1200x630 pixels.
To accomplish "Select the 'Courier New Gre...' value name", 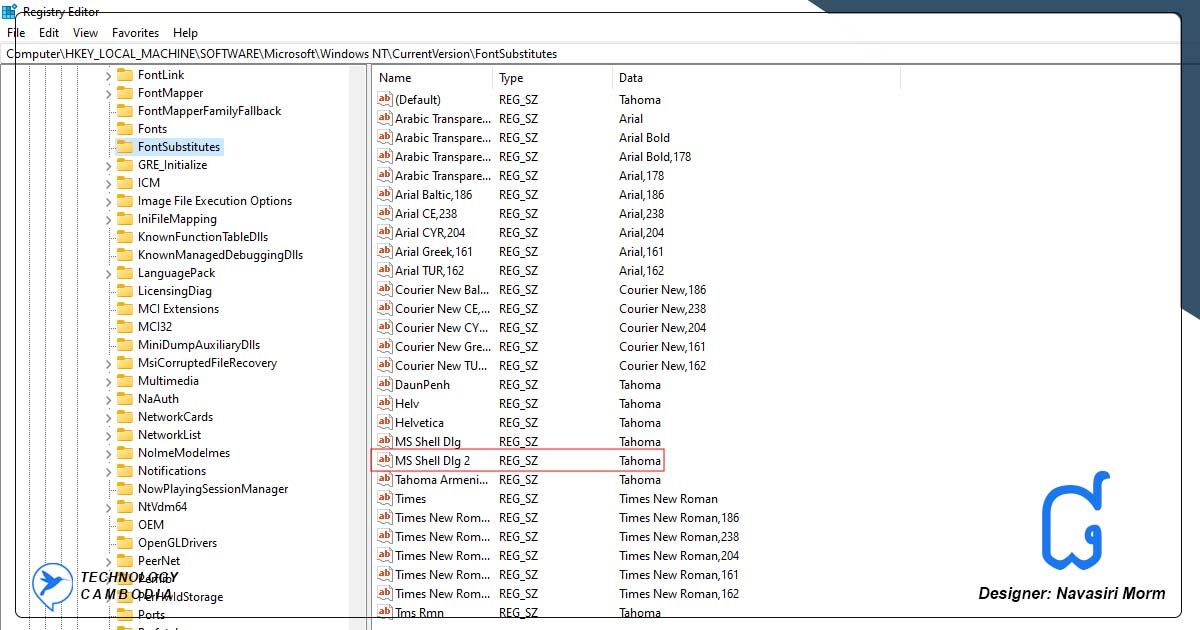I will click(x=442, y=346).
